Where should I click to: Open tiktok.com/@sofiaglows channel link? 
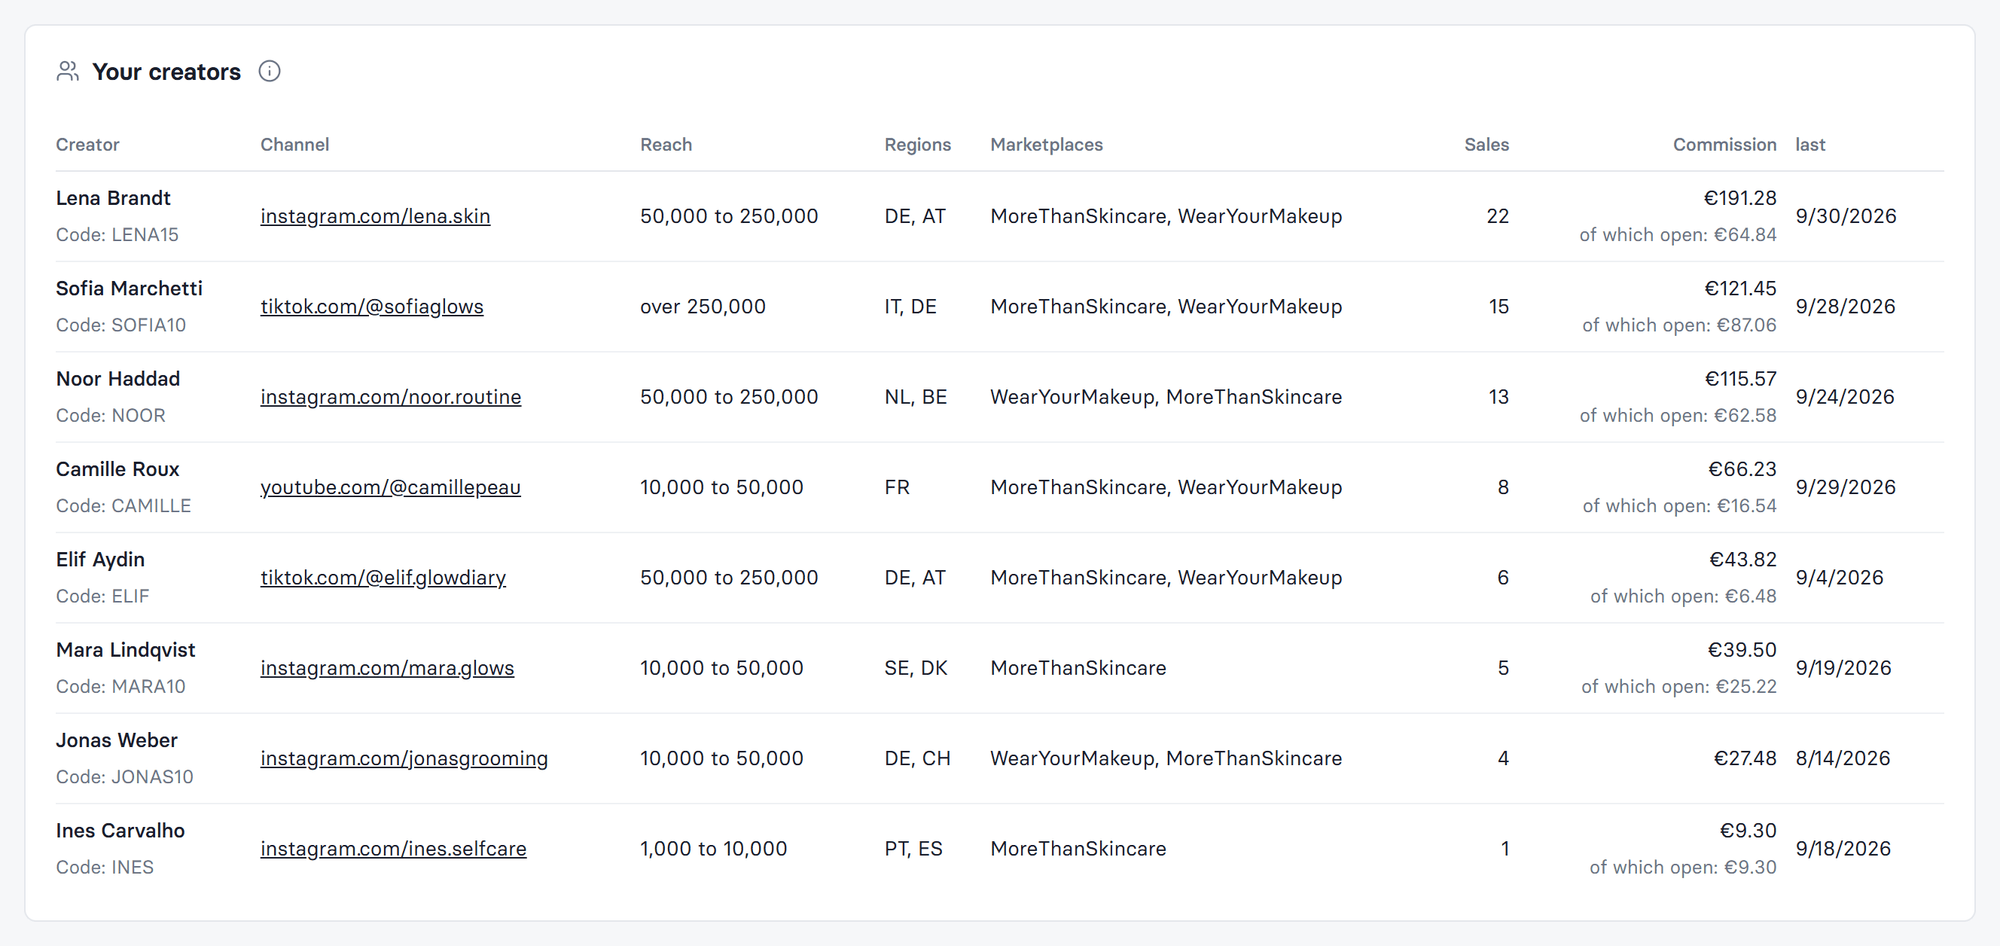(x=372, y=306)
